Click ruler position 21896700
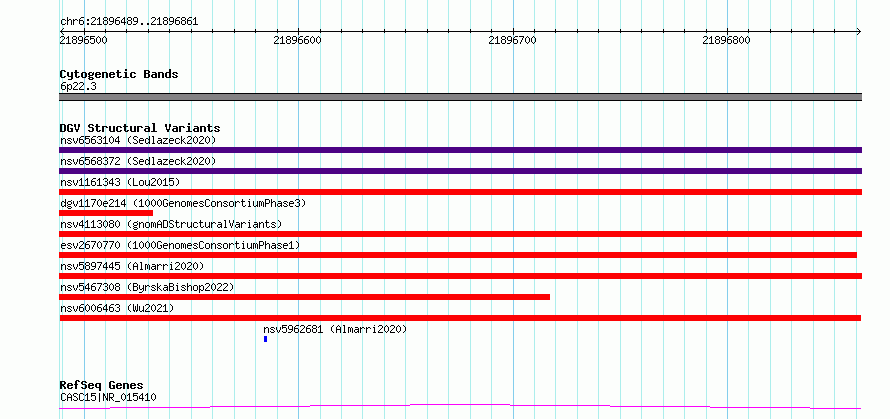 [x=513, y=40]
